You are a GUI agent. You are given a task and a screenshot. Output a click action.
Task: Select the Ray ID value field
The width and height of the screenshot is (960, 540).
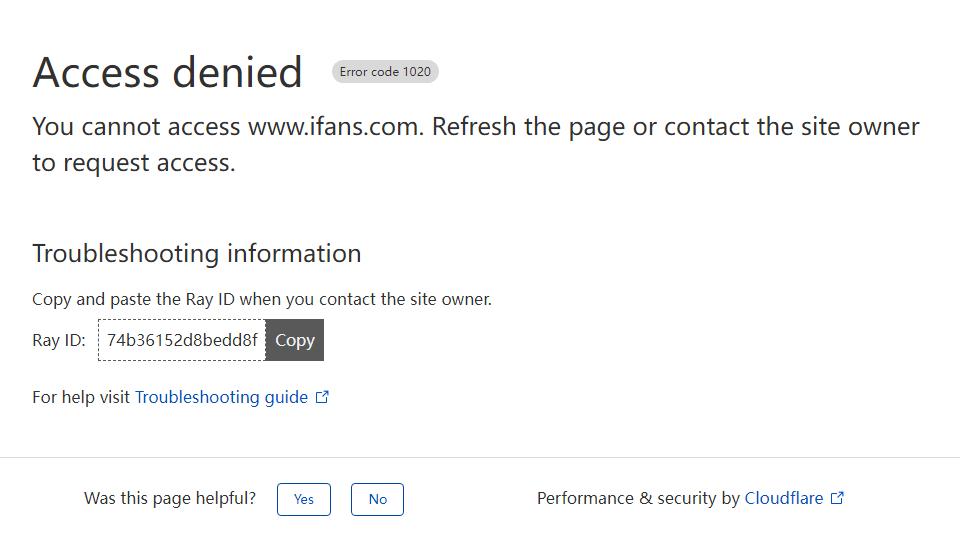pyautogui.click(x=181, y=340)
